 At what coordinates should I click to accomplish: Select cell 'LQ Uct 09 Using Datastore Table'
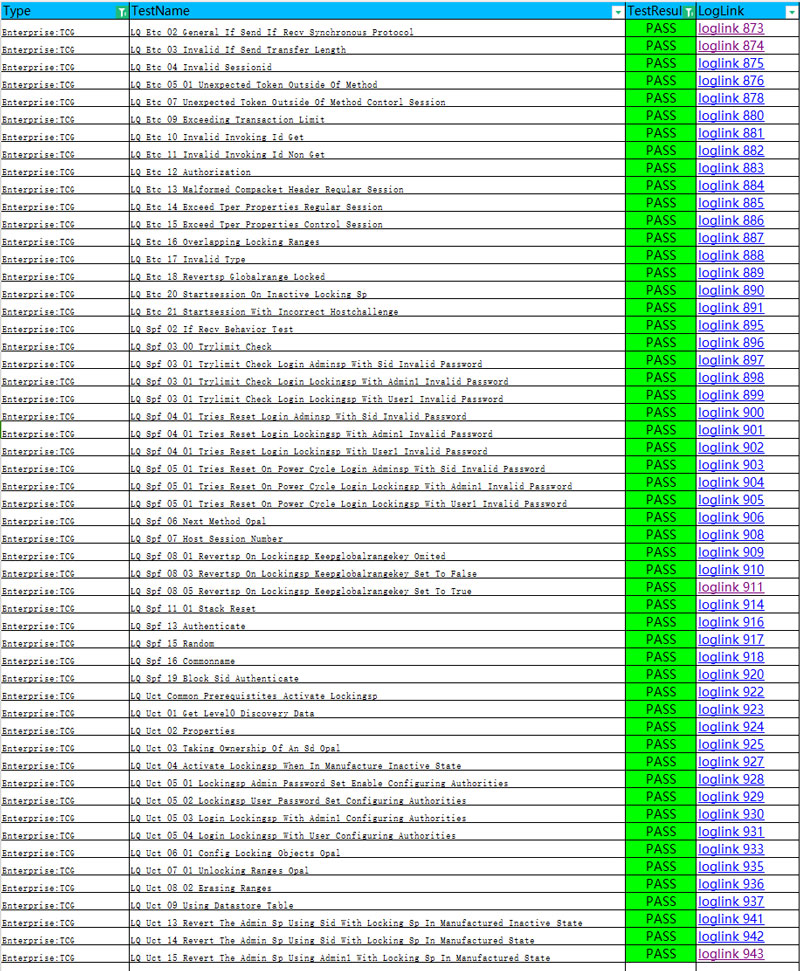point(377,902)
